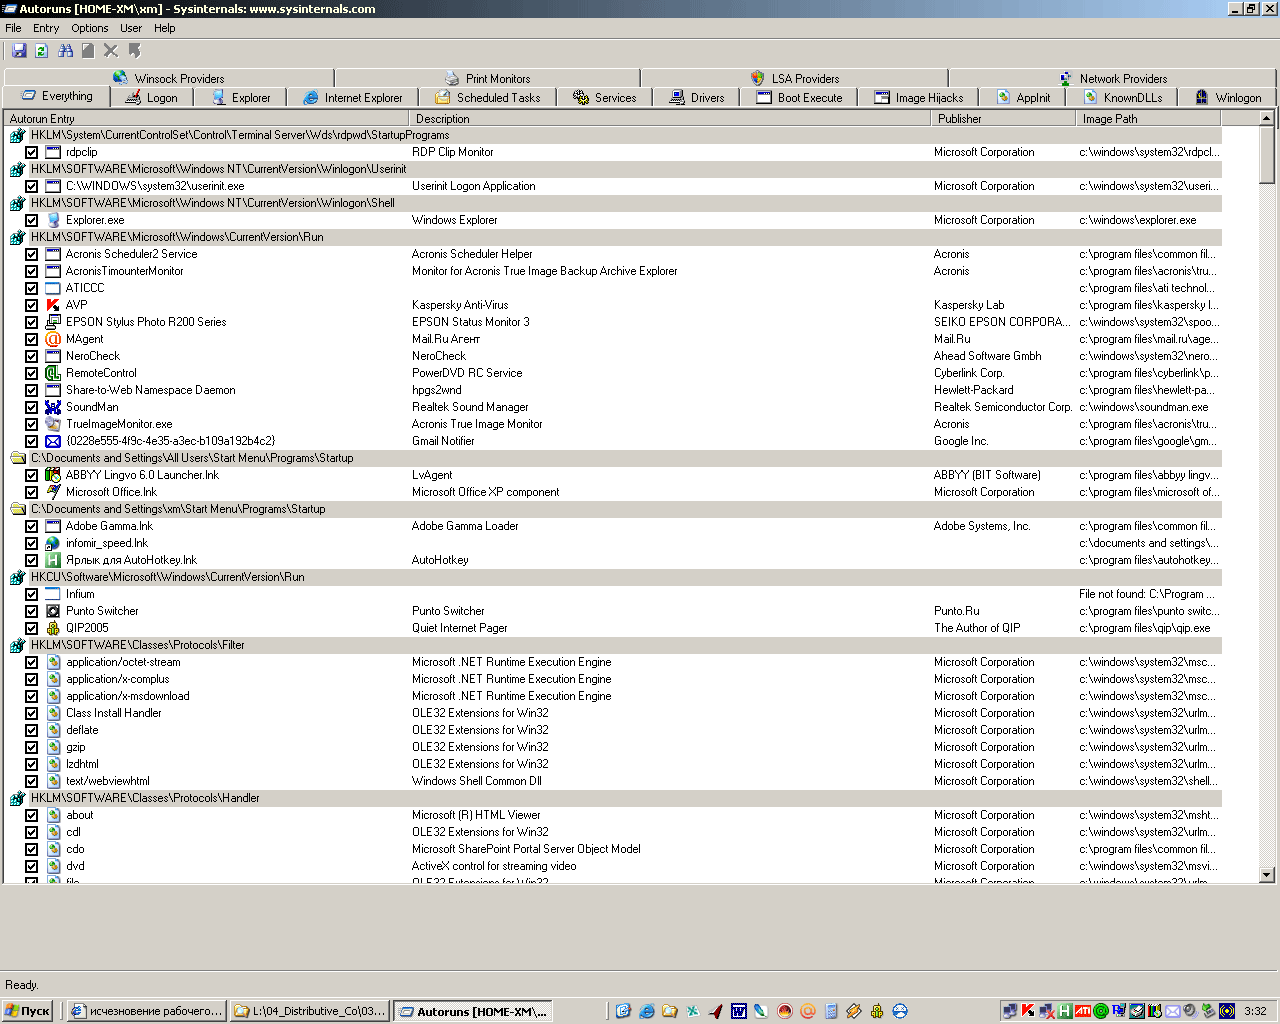Switch to the Logon tab
The height and width of the screenshot is (1024, 1280).
point(152,98)
